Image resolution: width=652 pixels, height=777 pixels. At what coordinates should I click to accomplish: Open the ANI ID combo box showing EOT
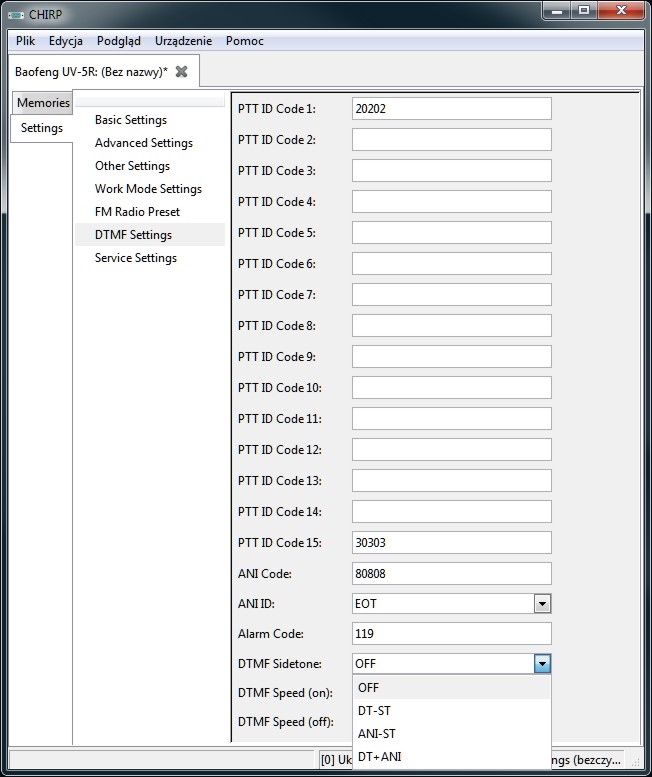pos(451,604)
